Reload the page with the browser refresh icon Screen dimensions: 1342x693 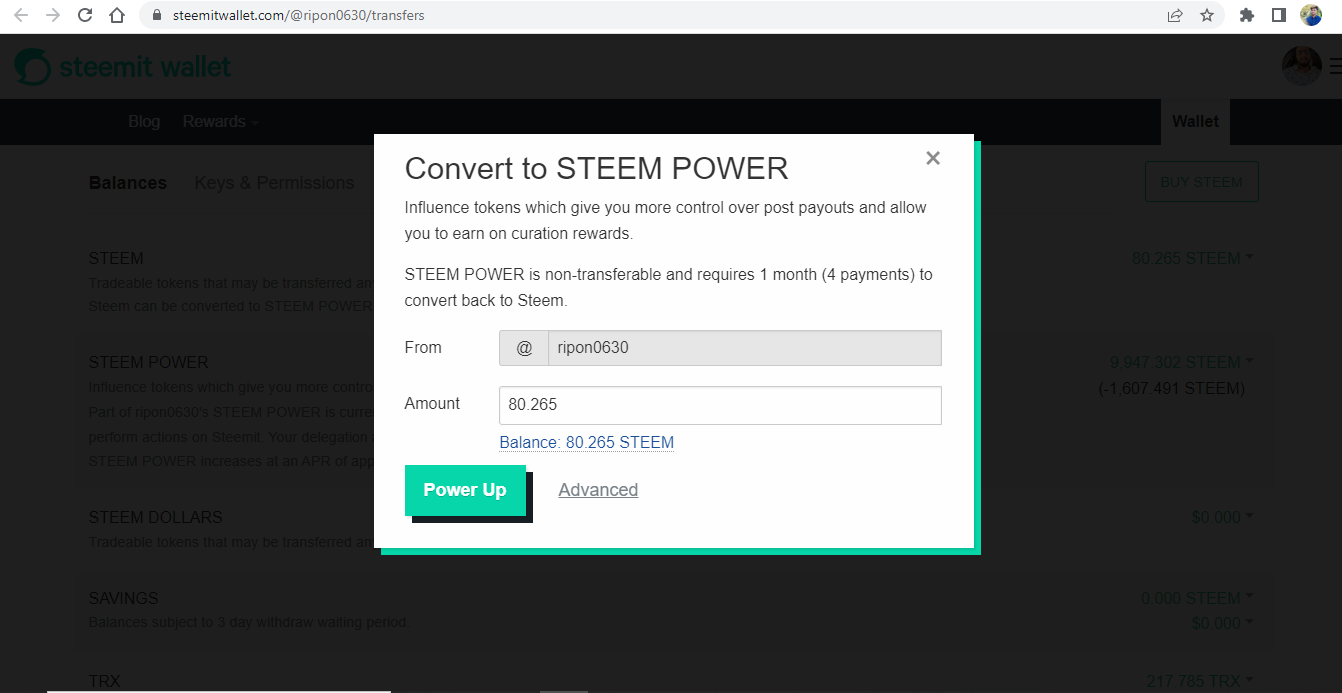click(85, 15)
